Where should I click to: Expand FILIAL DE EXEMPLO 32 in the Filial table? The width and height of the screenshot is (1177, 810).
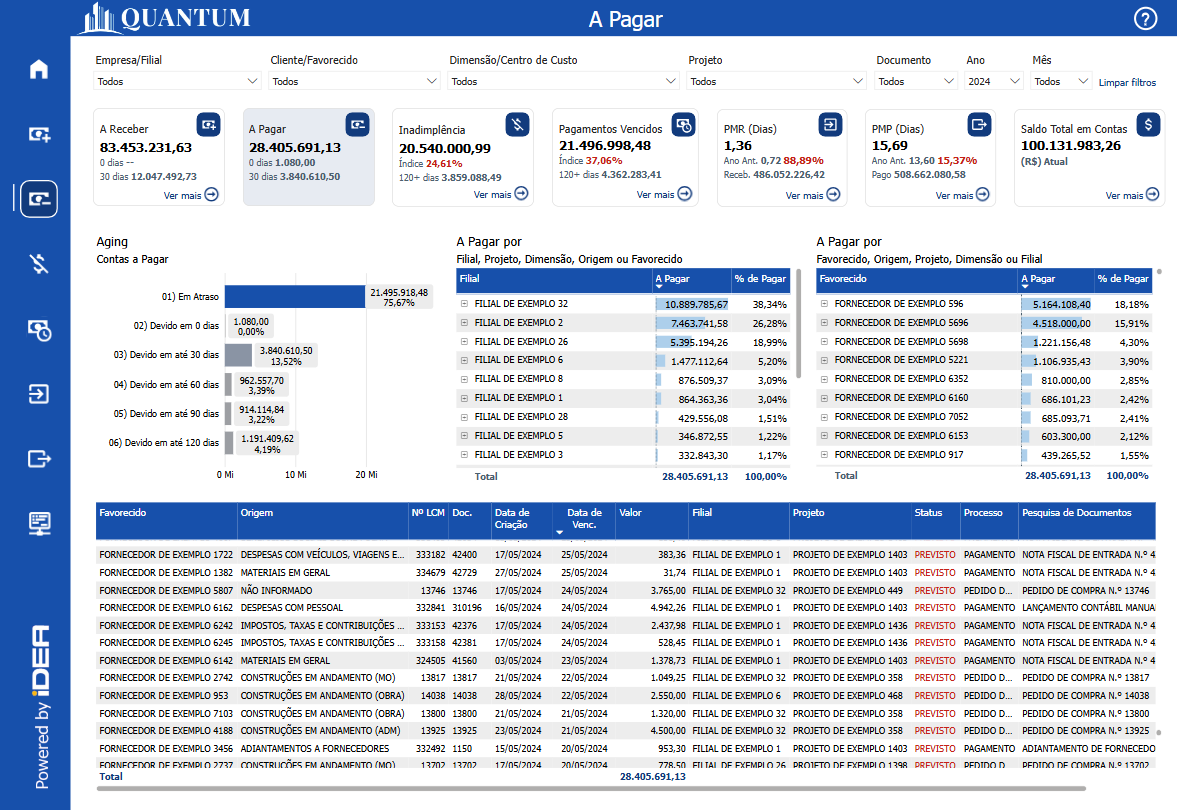pos(463,301)
